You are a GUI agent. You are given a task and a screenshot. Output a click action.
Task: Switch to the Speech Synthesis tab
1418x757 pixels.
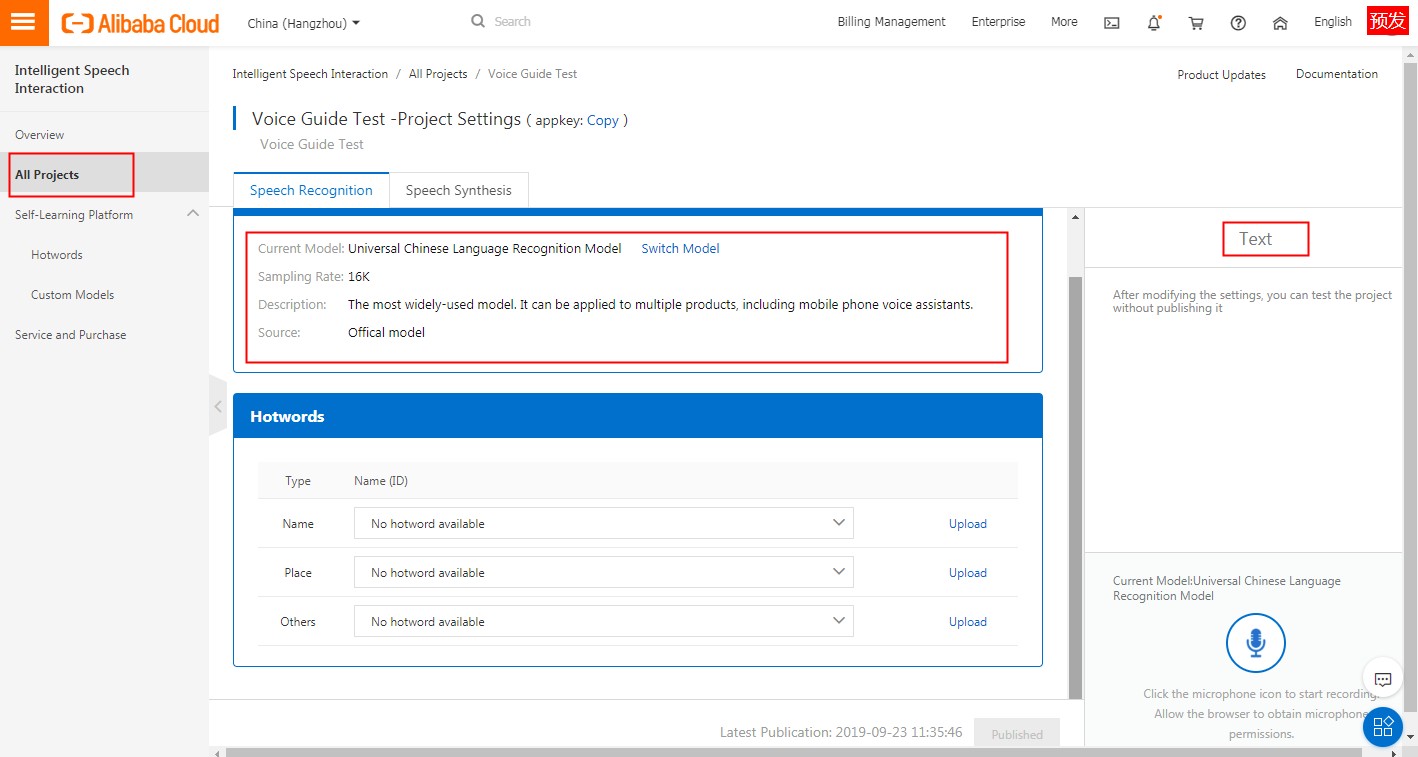point(458,190)
